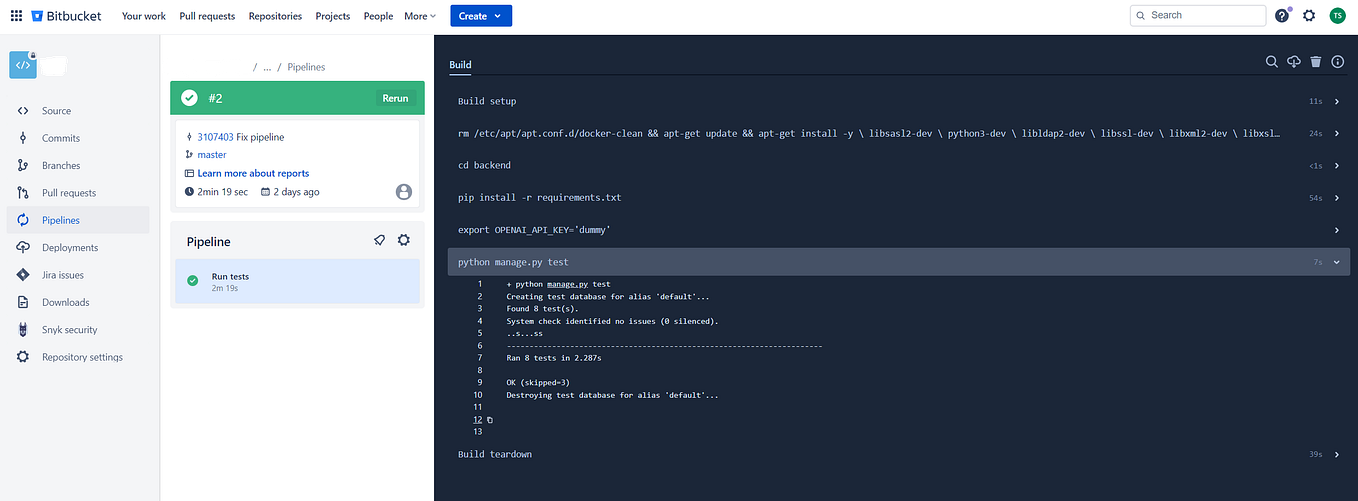Open the master branch link
The width and height of the screenshot is (1358, 501).
point(212,155)
